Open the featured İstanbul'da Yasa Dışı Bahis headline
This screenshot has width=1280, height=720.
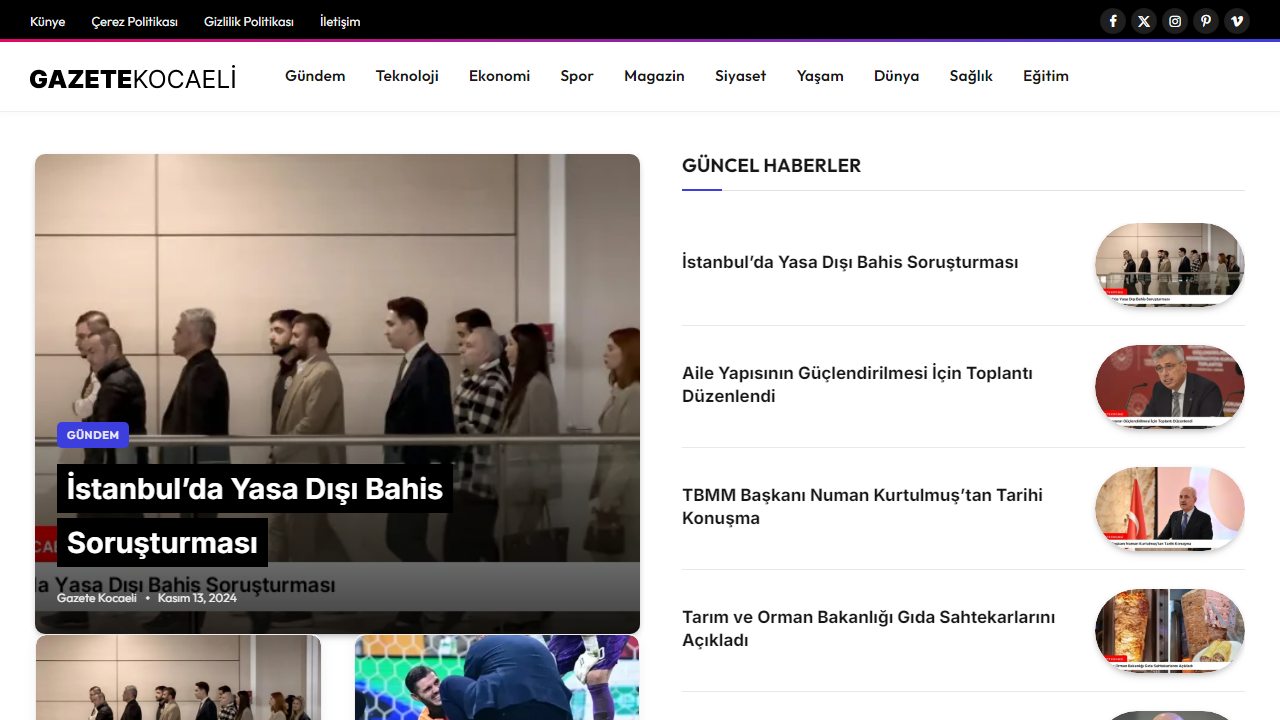254,489
